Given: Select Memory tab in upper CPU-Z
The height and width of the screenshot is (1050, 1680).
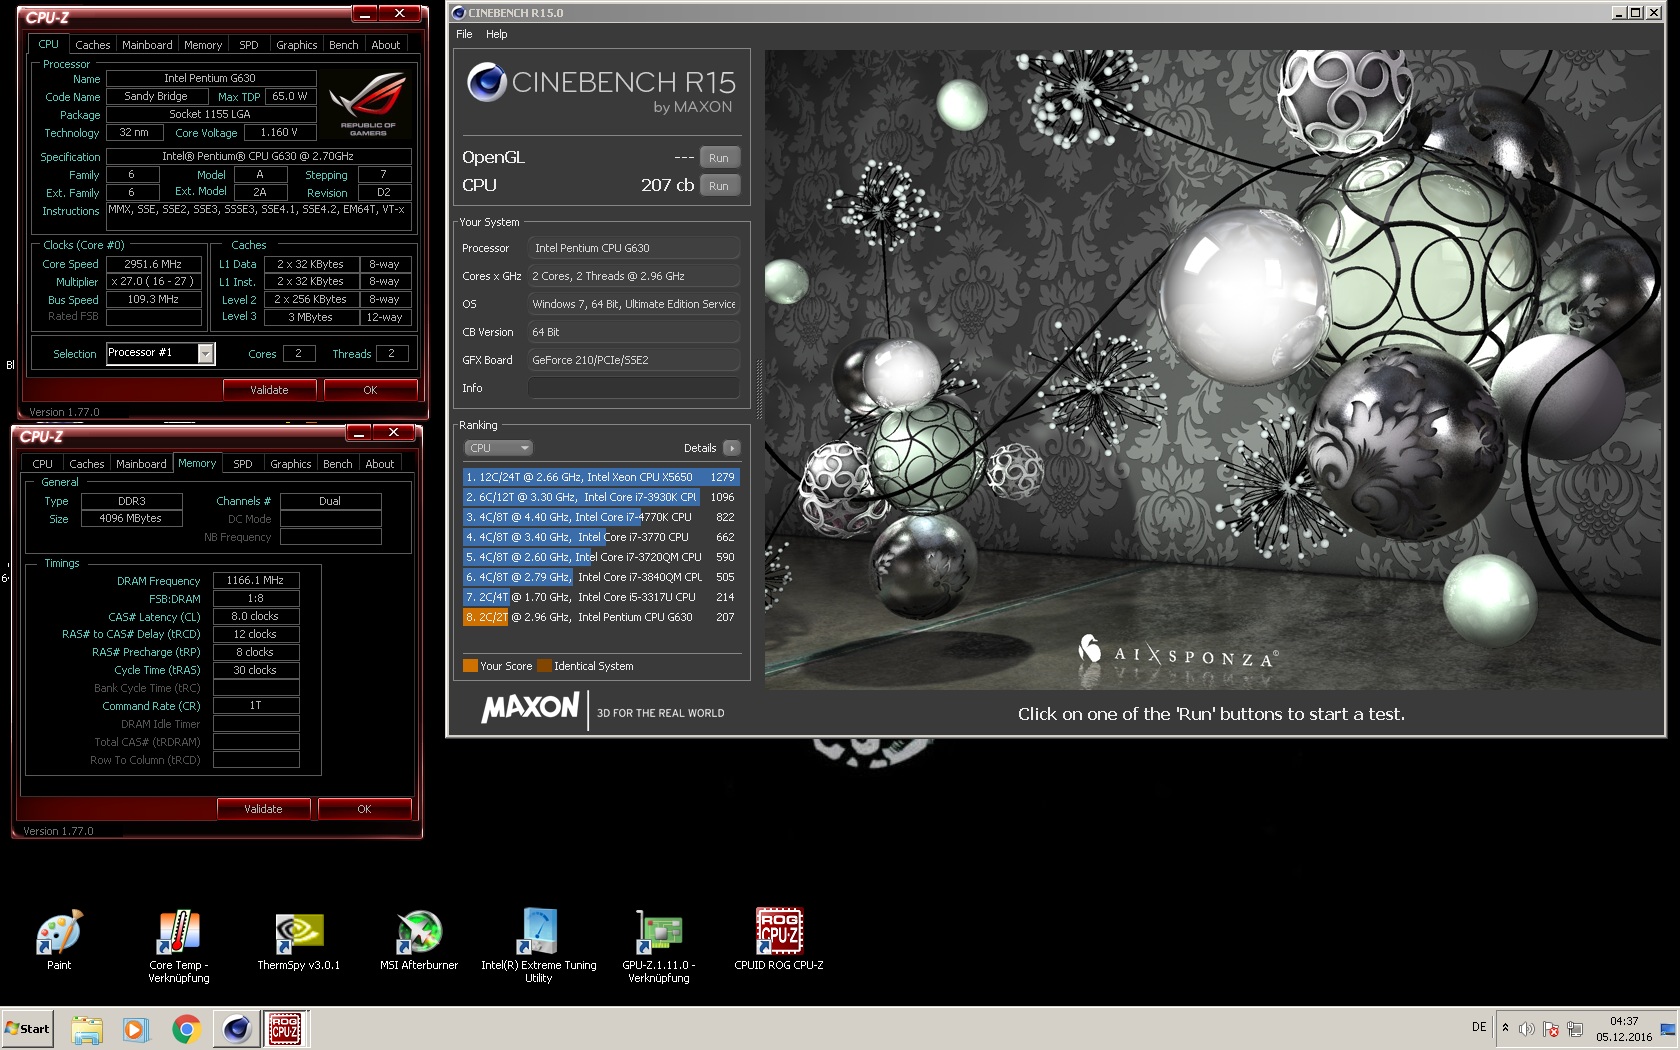Looking at the screenshot, I should [x=203, y=45].
